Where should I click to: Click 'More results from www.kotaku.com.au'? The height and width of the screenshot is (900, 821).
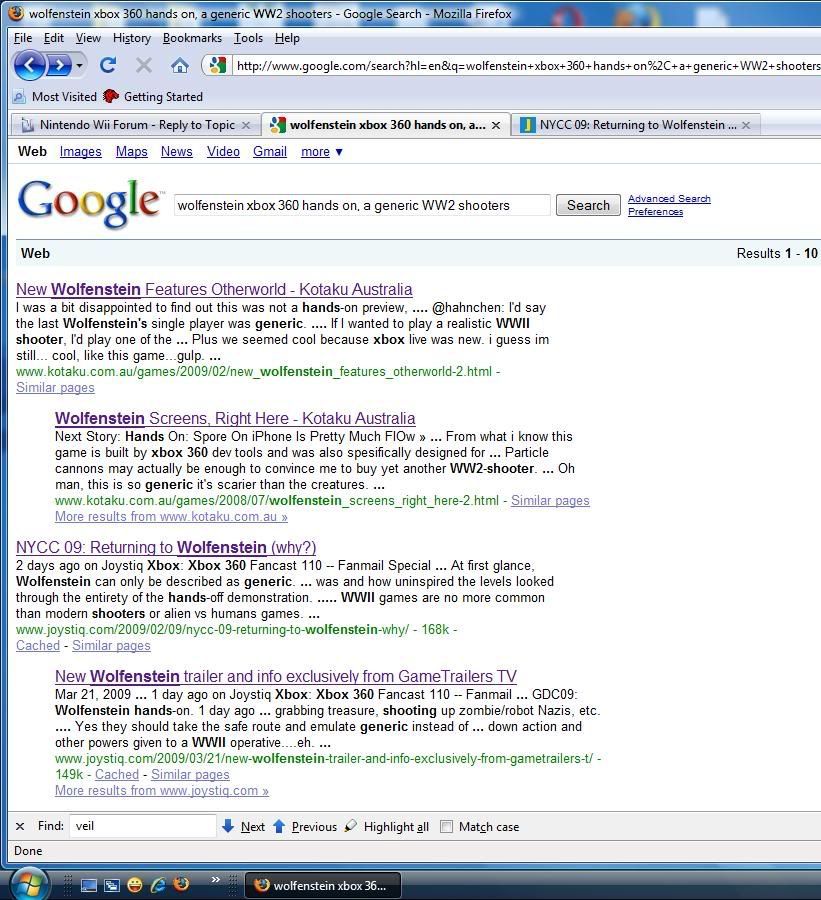pyautogui.click(x=171, y=517)
